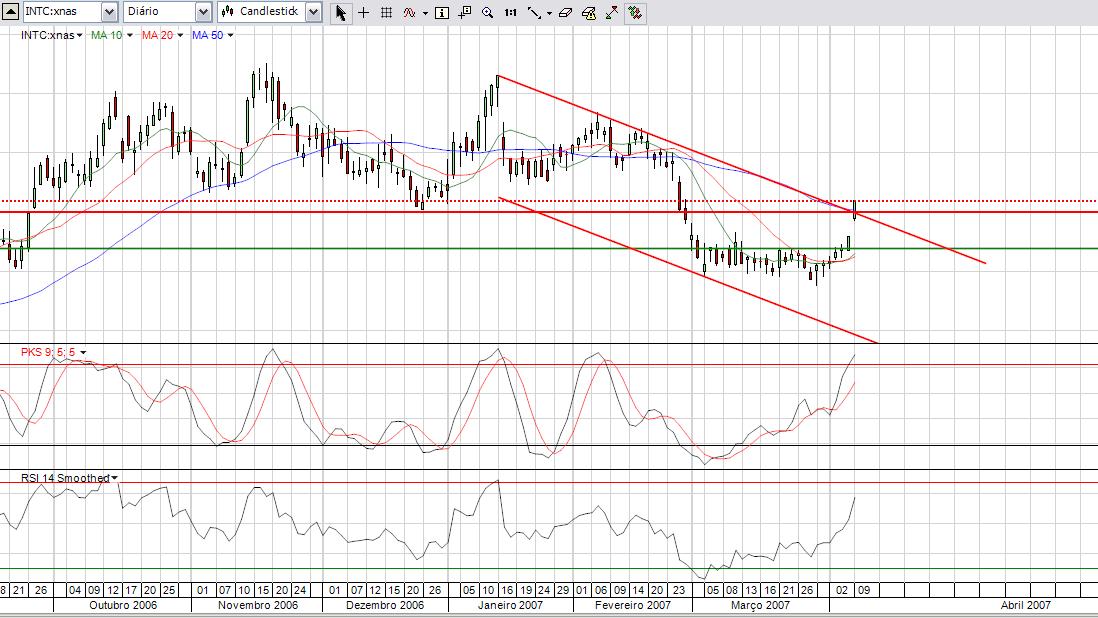Click the add indicator wave icon

pos(409,13)
